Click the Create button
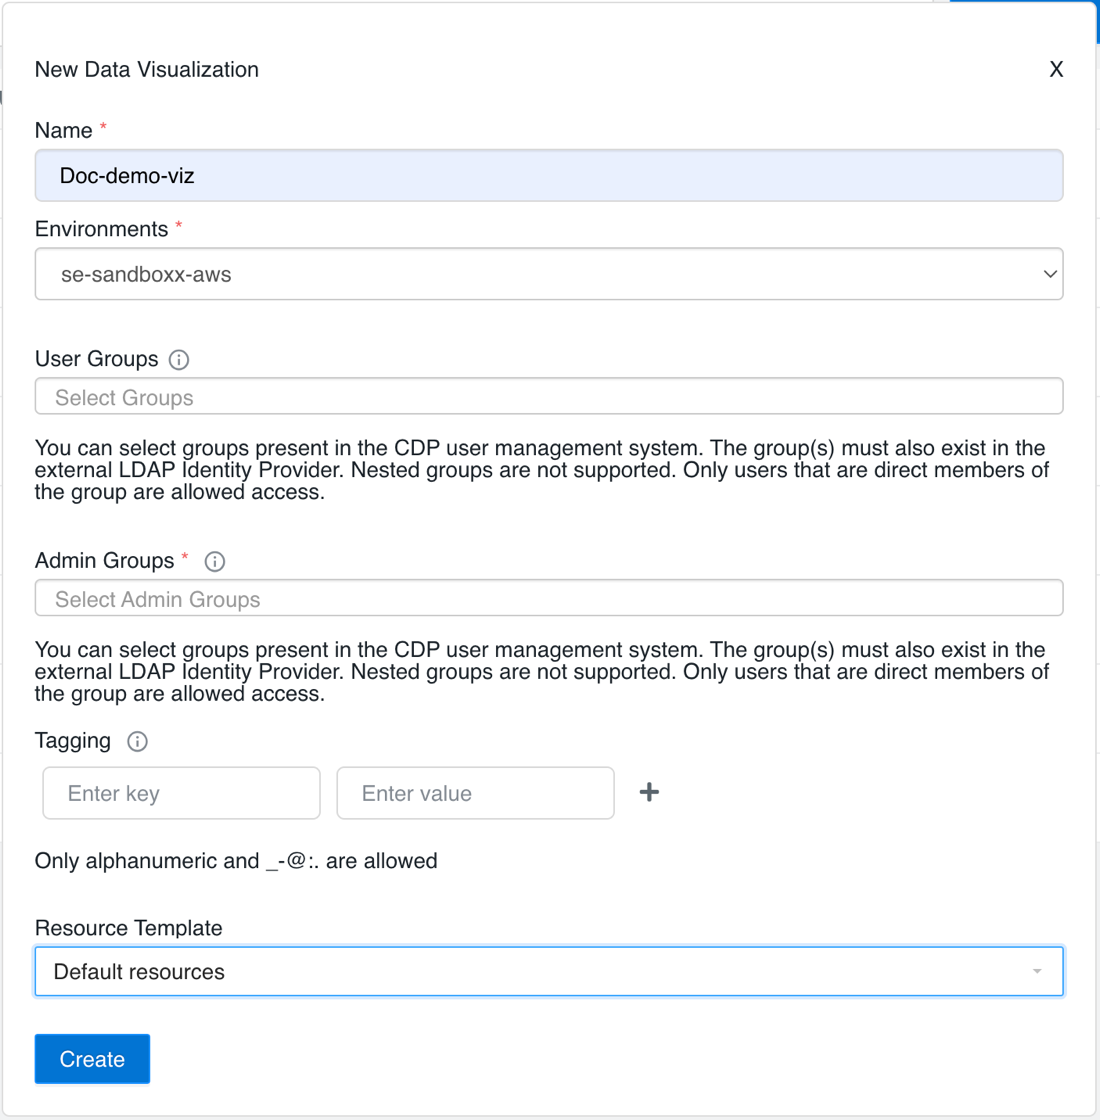 click(92, 1059)
